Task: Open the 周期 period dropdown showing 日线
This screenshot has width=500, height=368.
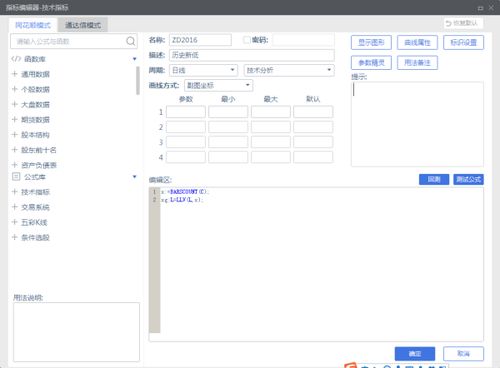Action: pos(203,70)
